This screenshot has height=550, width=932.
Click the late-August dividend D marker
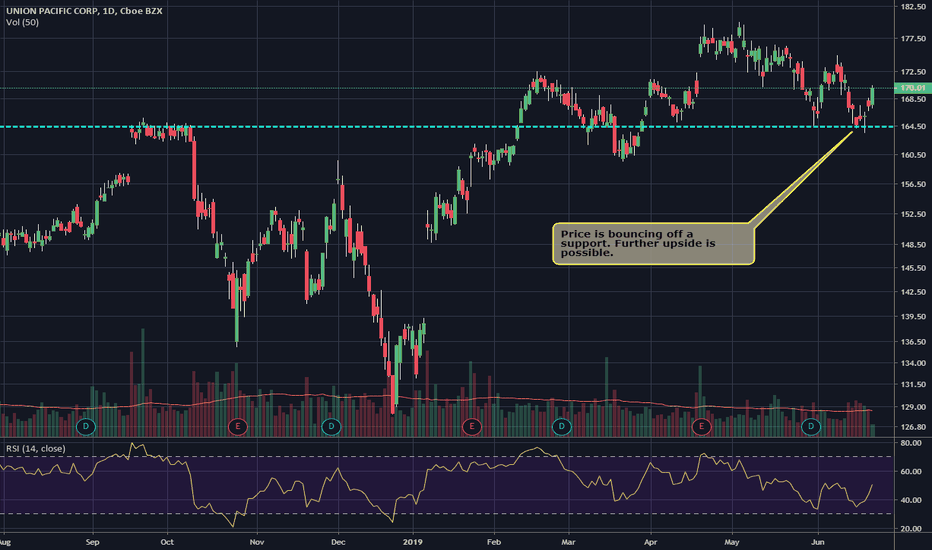pos(86,426)
